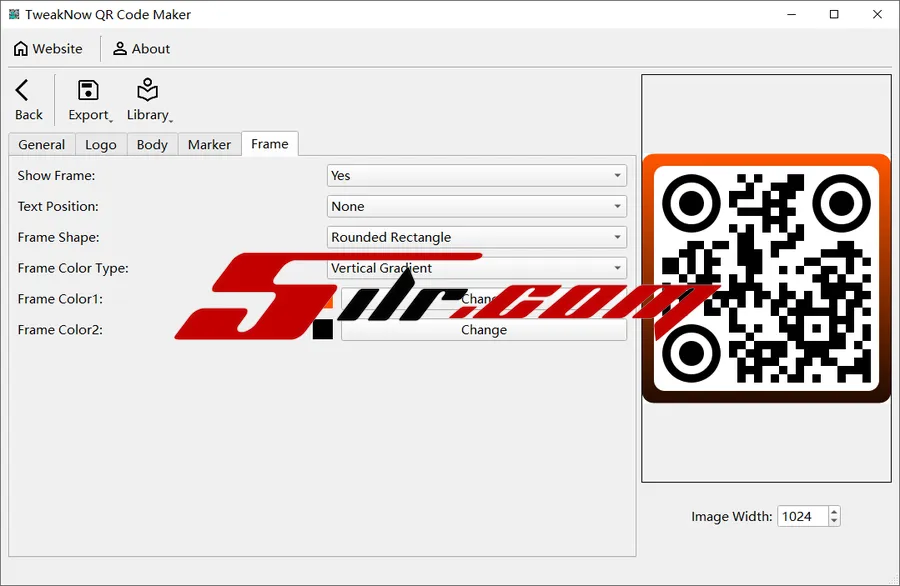Click the Image Width input field
900x586 pixels.
tap(802, 516)
